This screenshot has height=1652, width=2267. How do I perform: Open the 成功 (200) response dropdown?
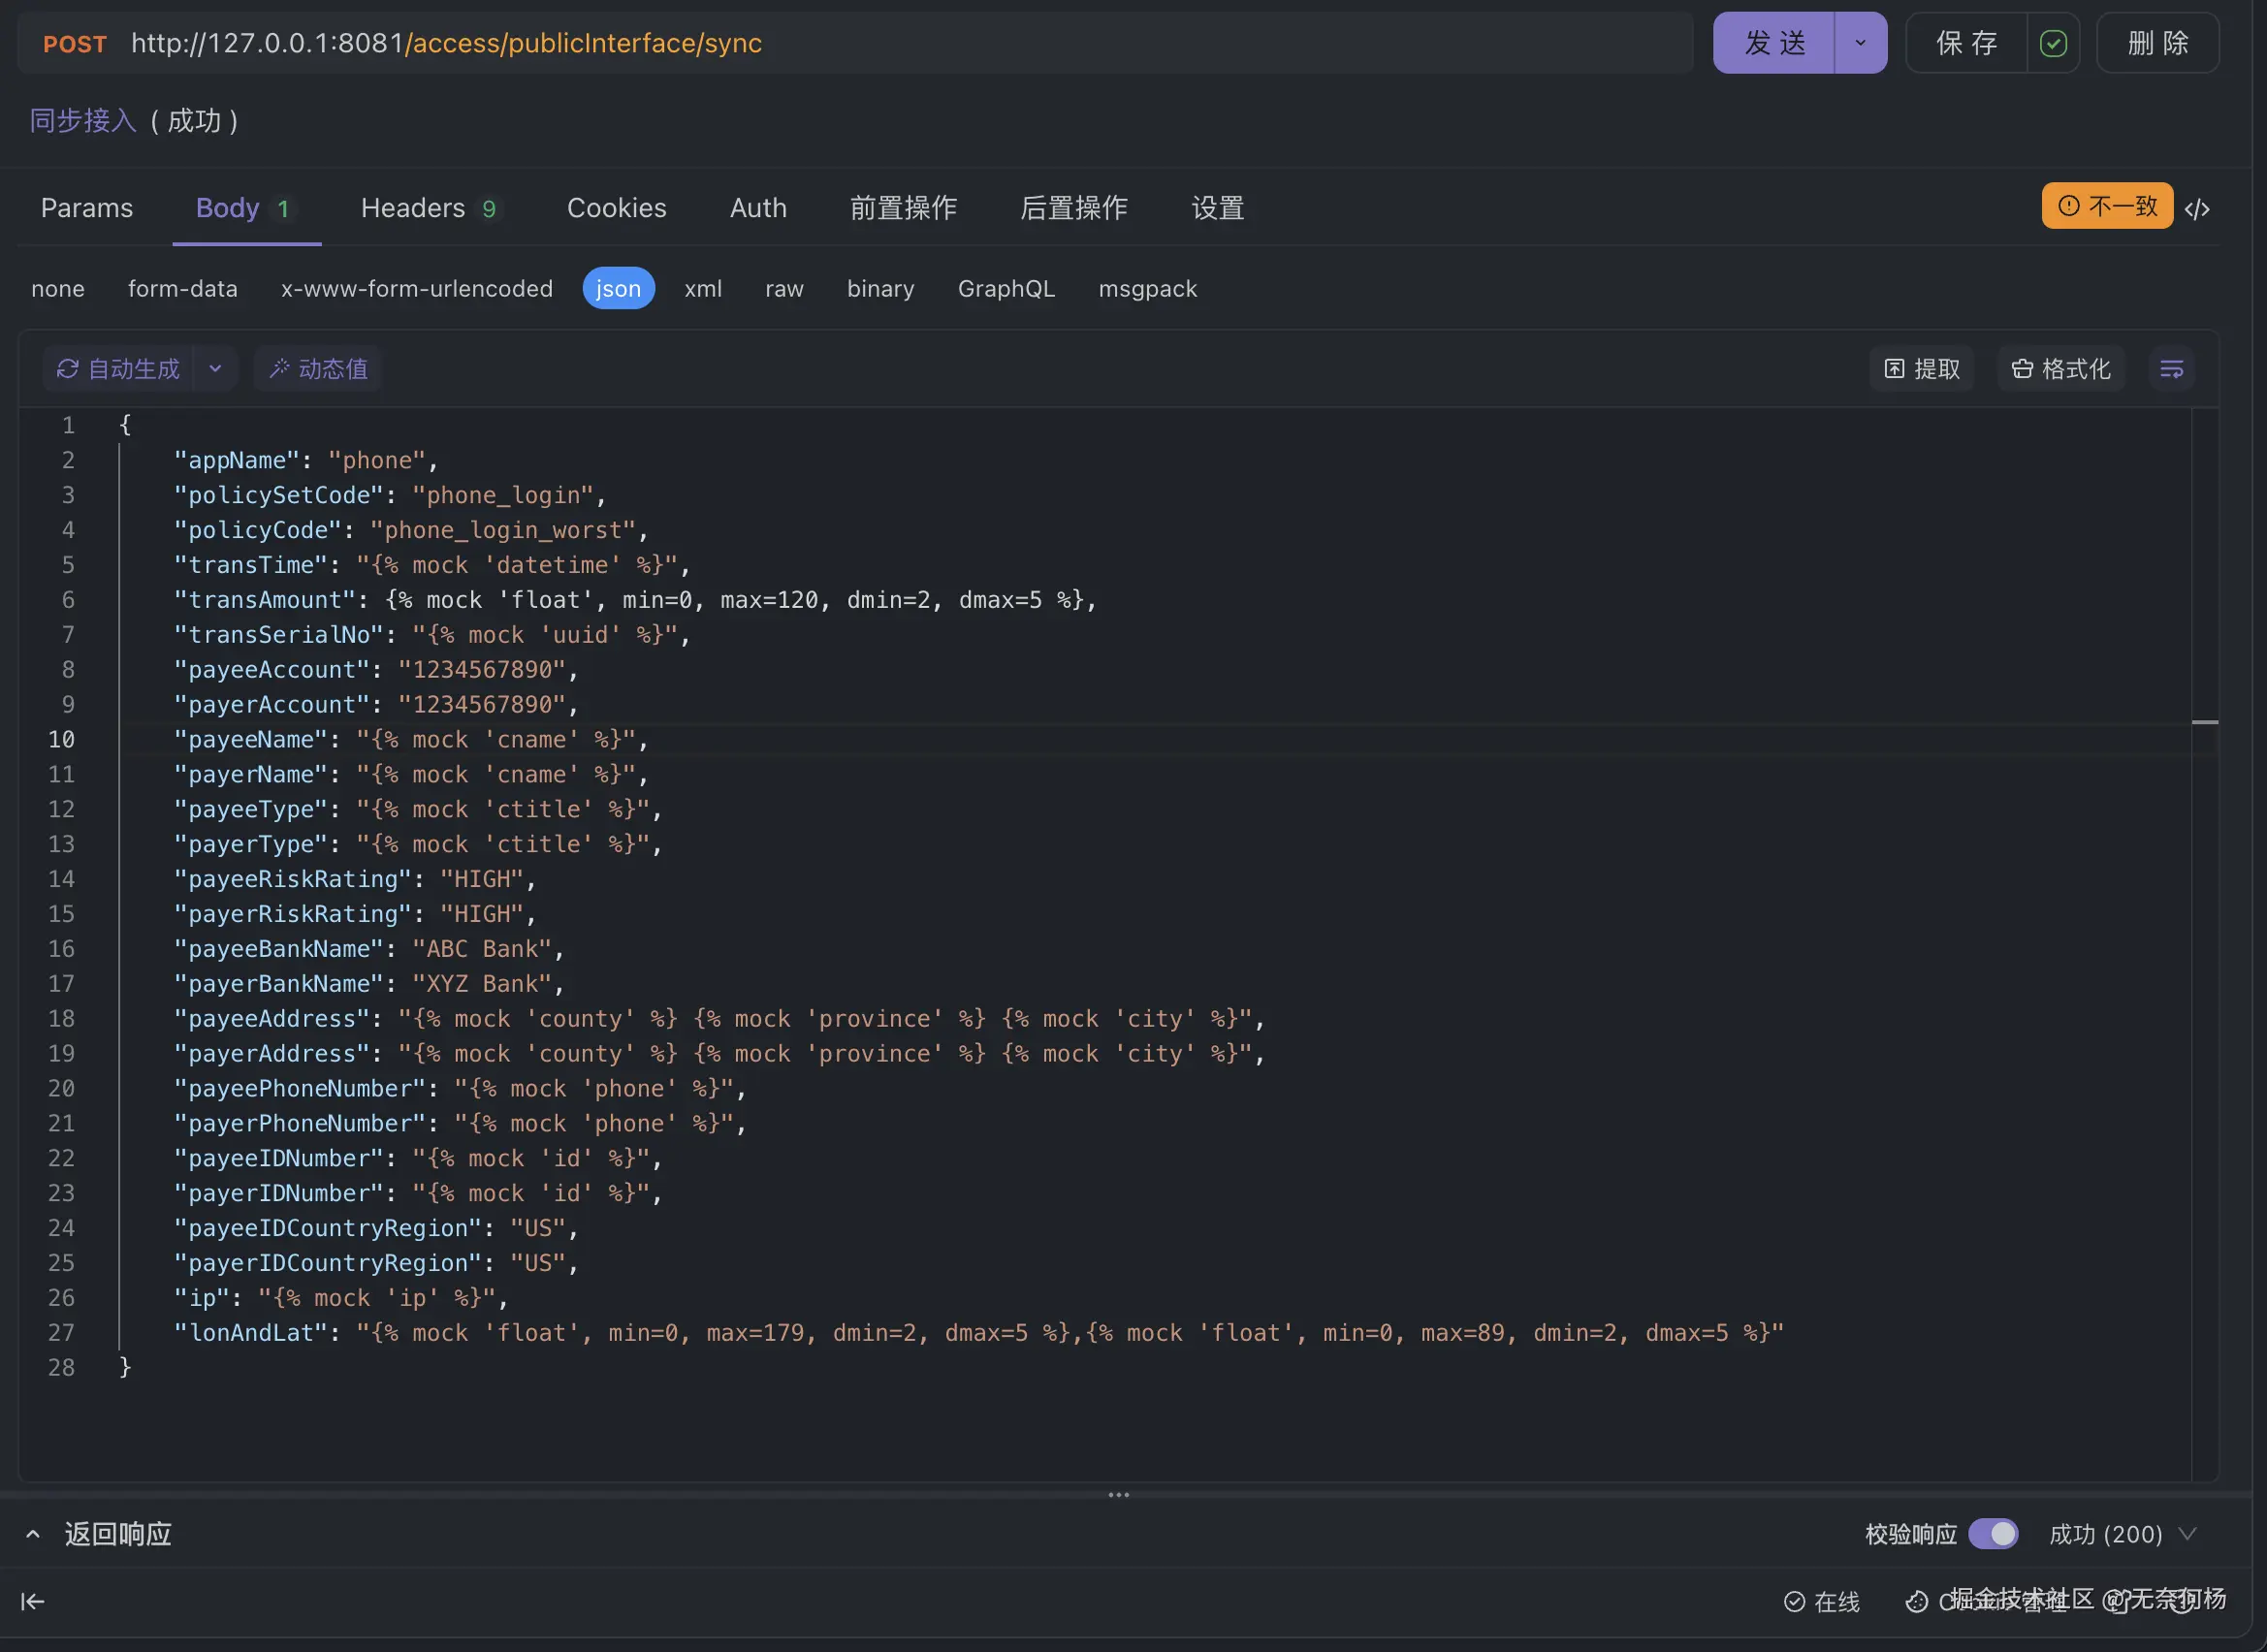(x=2188, y=1534)
